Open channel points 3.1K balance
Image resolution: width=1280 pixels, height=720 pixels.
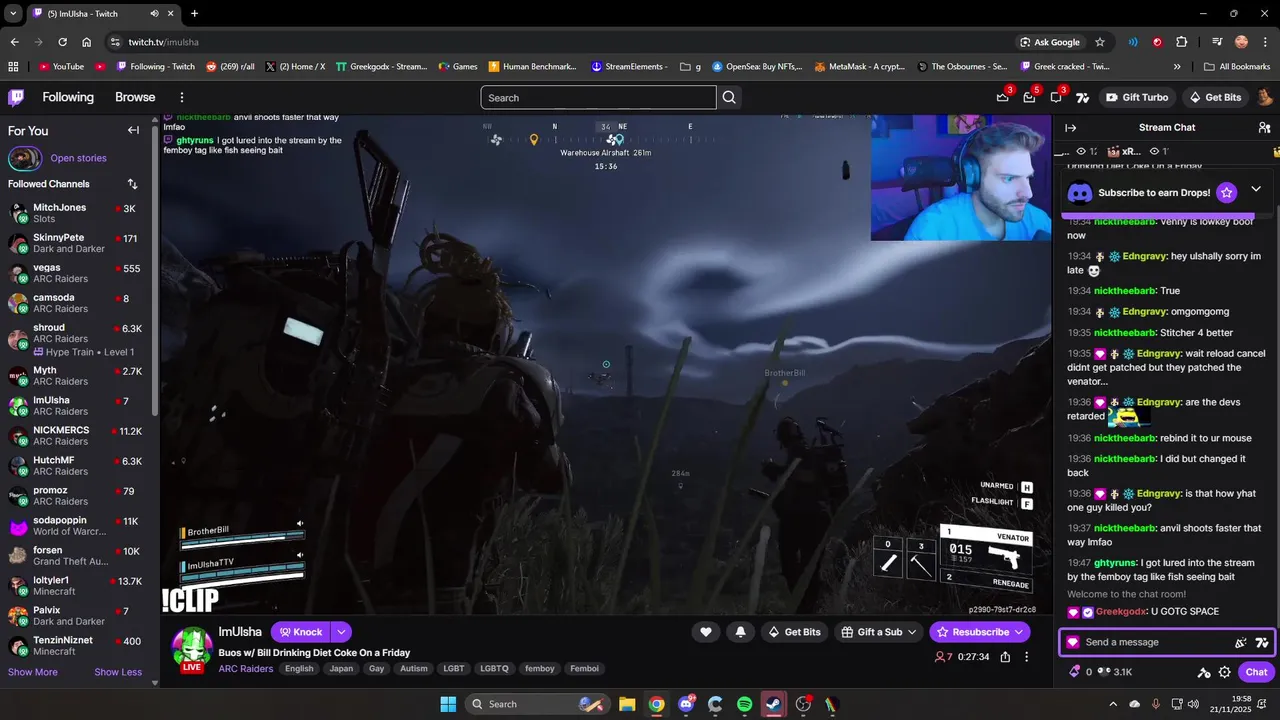1114,672
